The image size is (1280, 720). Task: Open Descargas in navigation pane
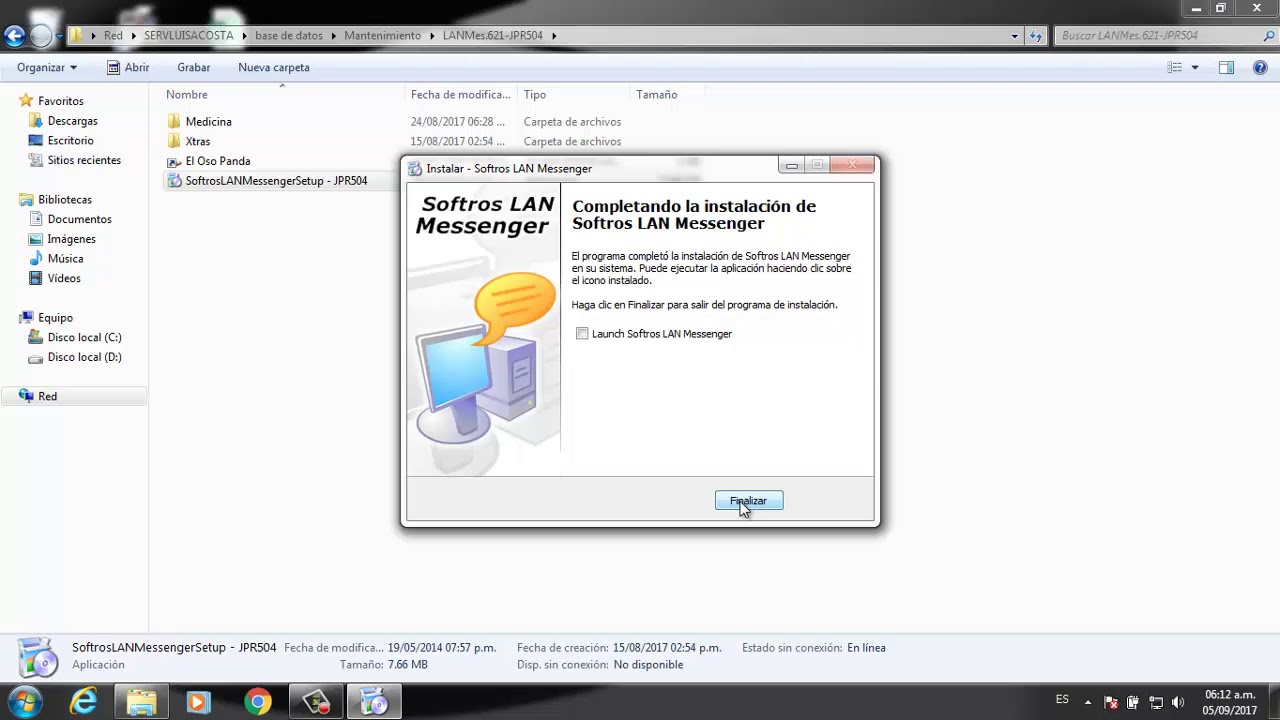point(72,121)
